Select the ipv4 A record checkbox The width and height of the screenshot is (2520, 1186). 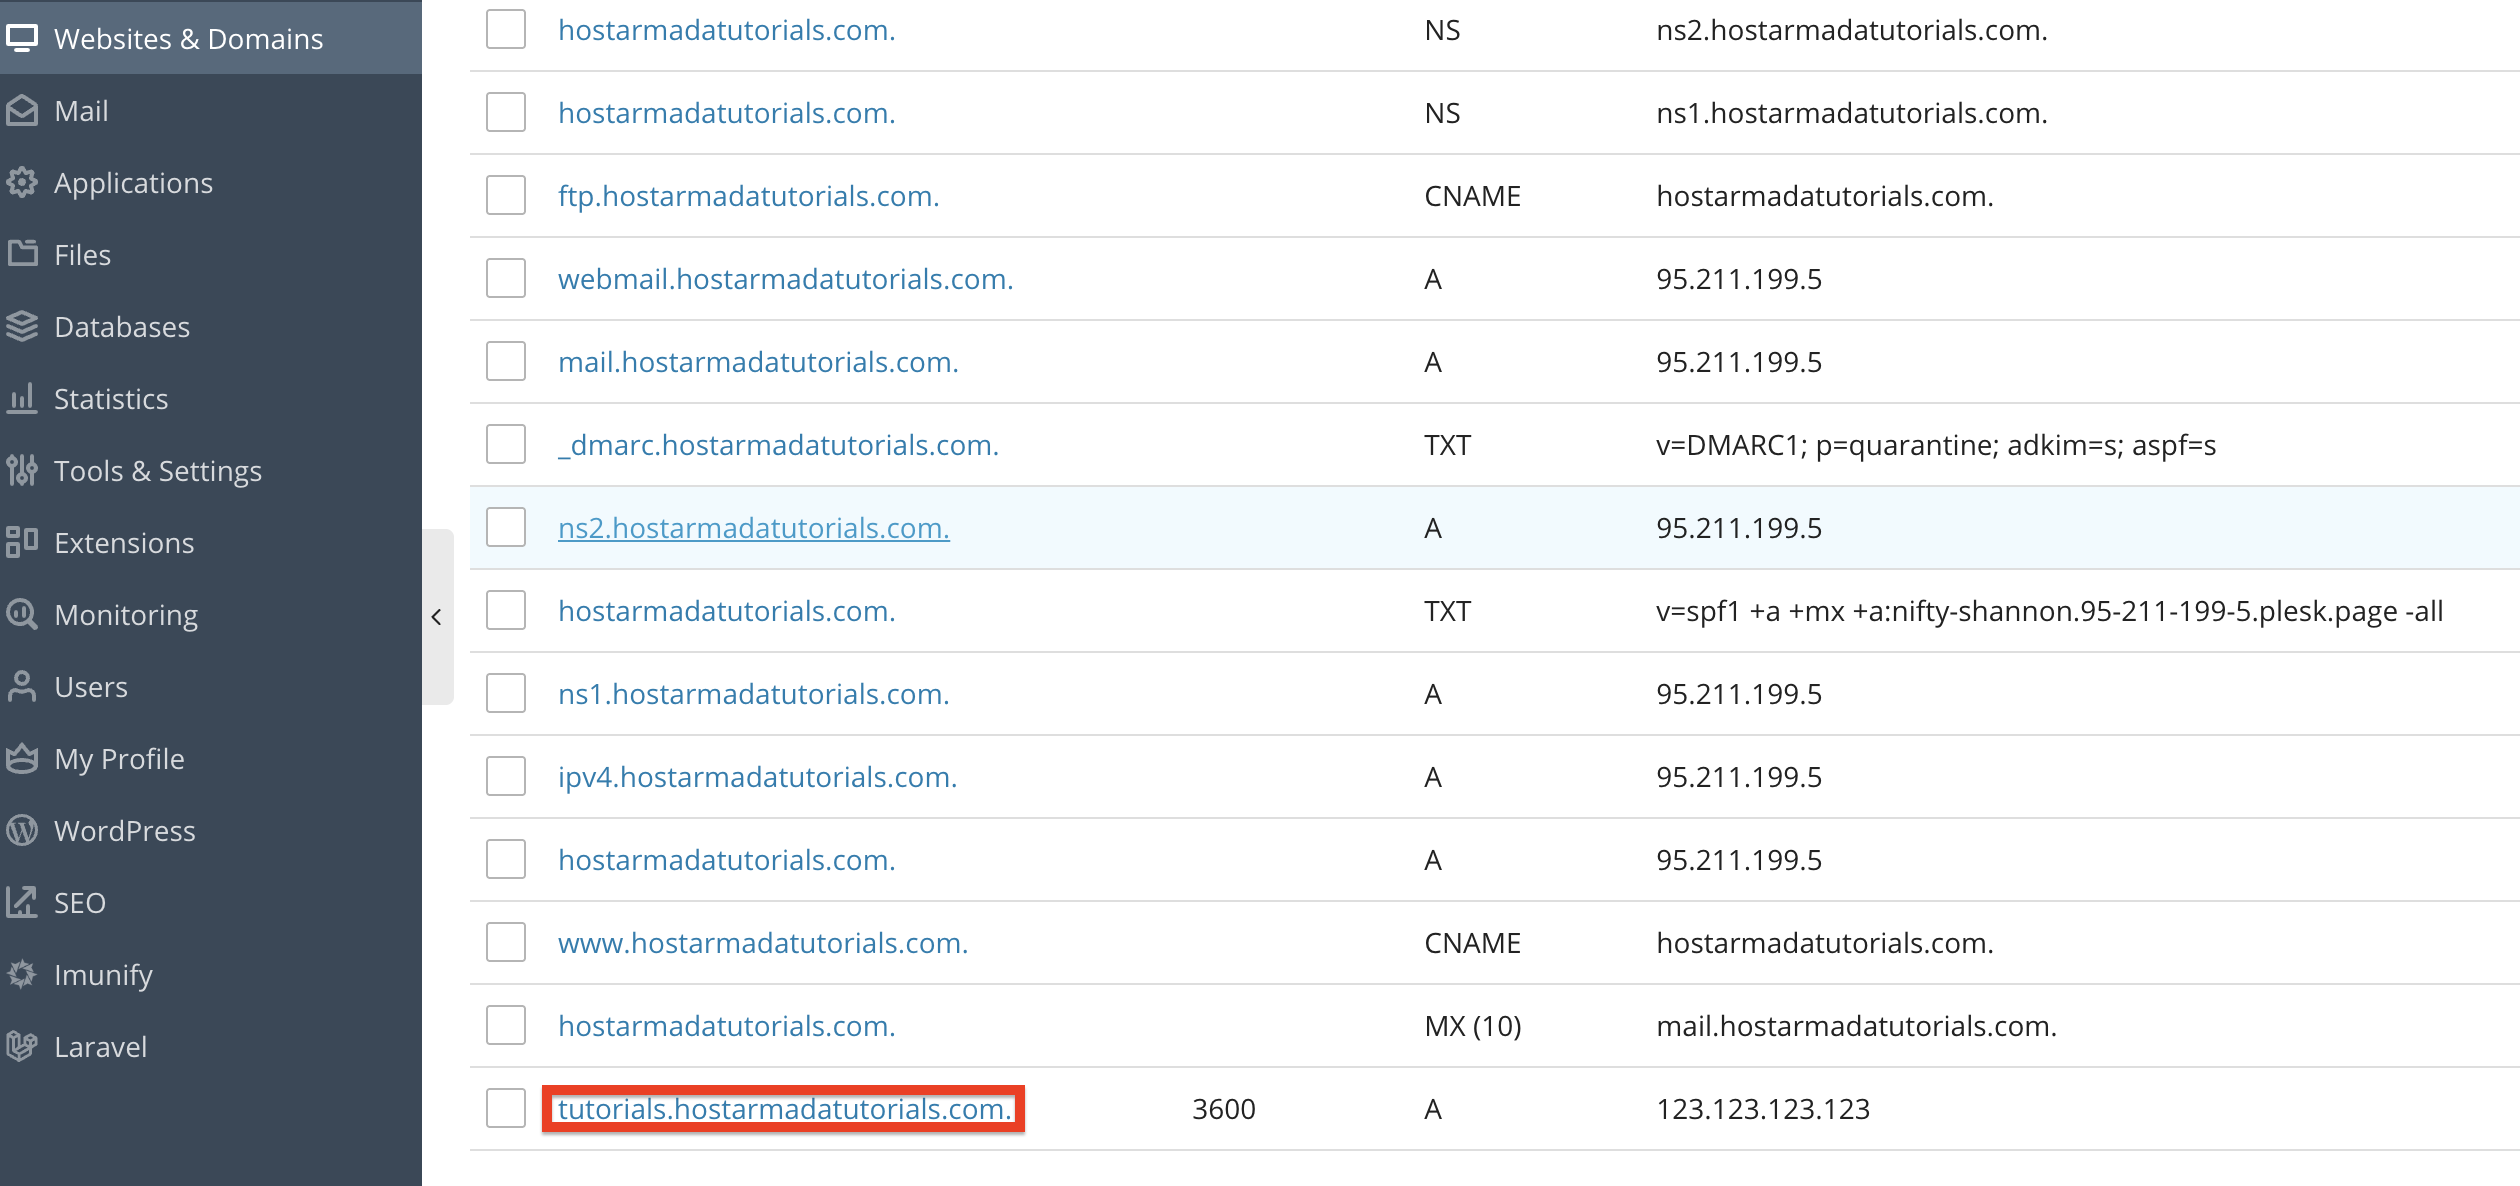(x=506, y=776)
